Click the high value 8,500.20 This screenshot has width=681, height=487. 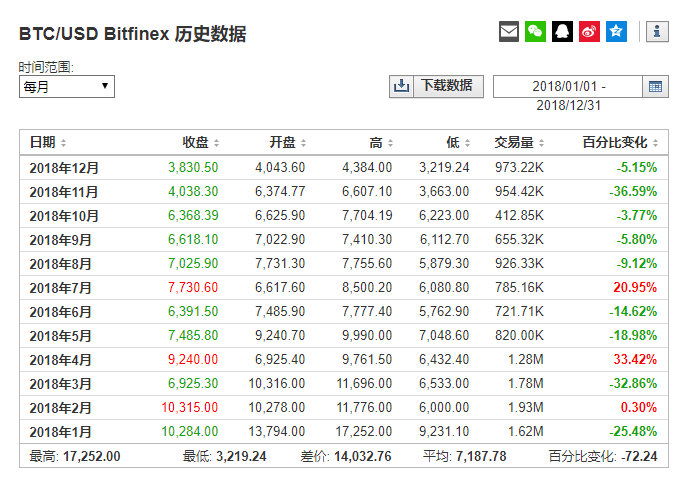(367, 287)
